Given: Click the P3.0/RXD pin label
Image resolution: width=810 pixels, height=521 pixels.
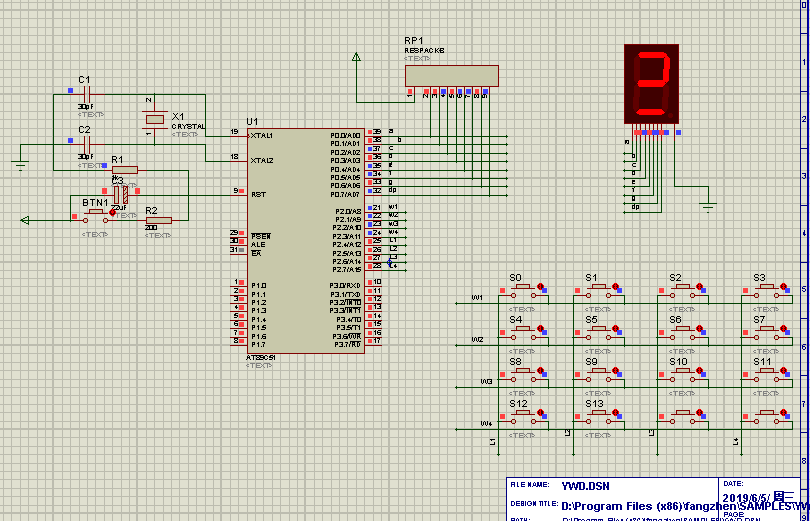Looking at the screenshot, I should pos(345,286).
